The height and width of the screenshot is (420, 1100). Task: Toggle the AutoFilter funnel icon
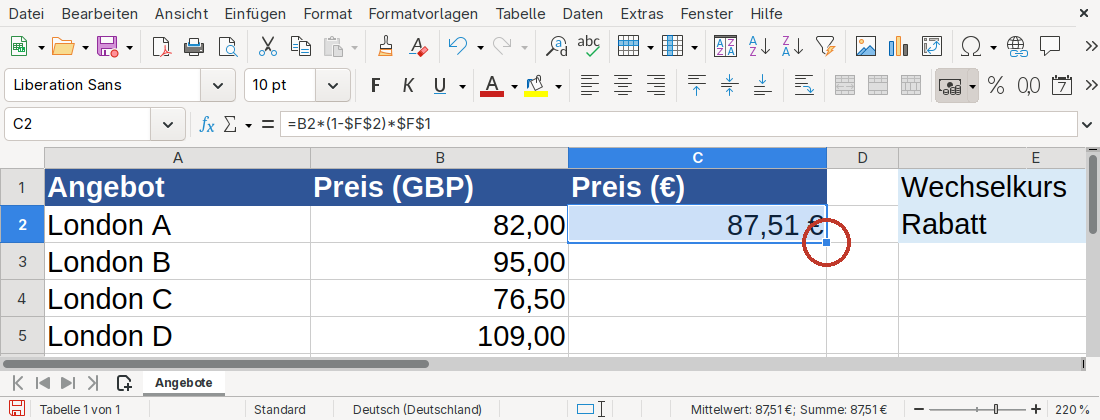pos(826,47)
